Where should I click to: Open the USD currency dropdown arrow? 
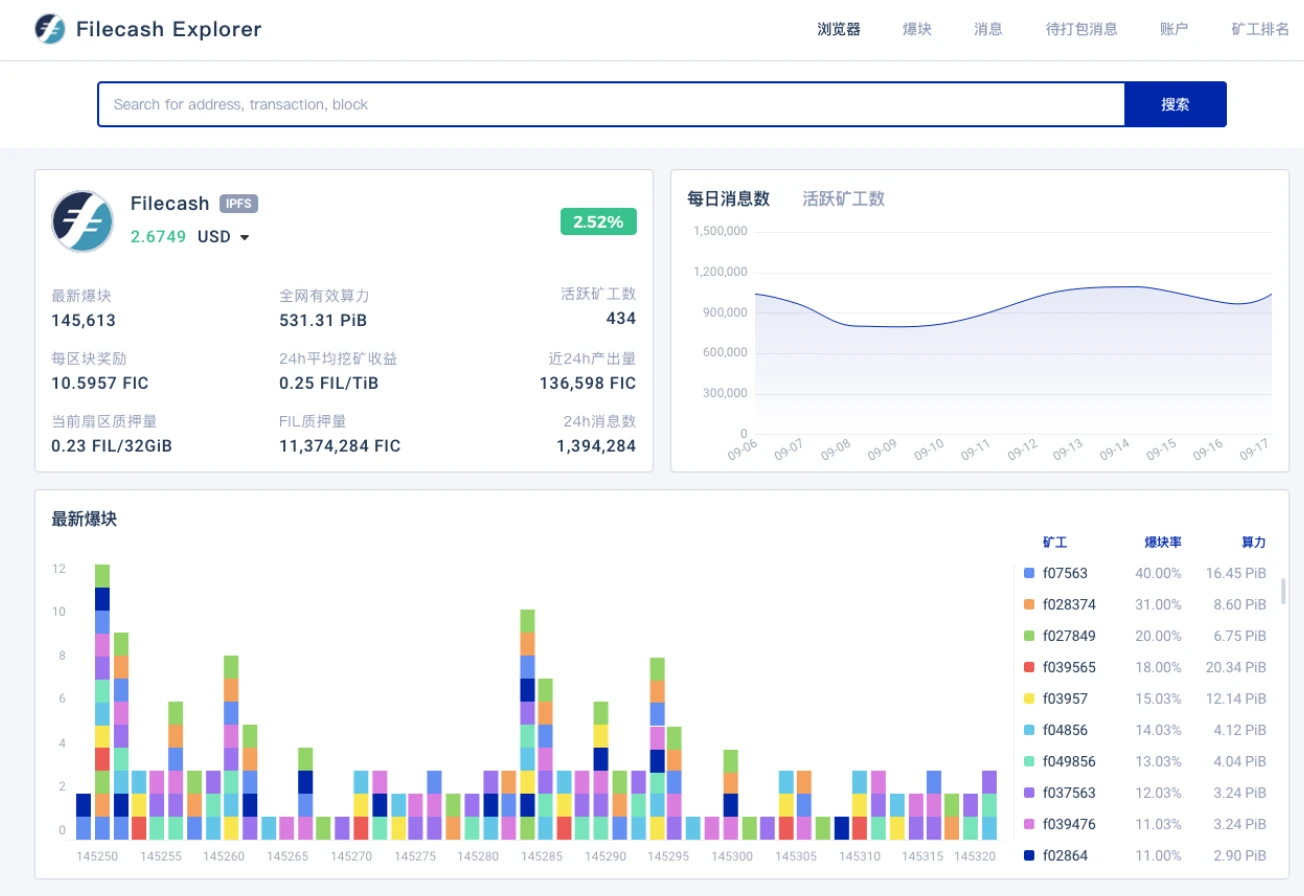tap(244, 238)
